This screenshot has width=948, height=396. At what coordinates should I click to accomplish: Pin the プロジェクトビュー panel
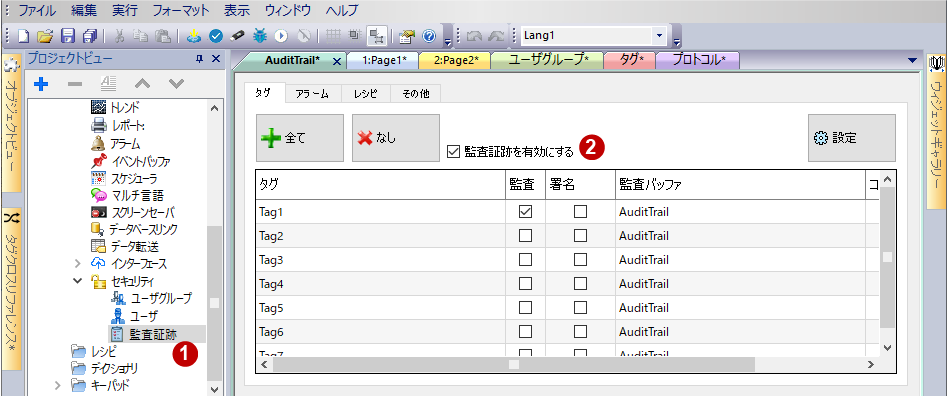pyautogui.click(x=199, y=59)
